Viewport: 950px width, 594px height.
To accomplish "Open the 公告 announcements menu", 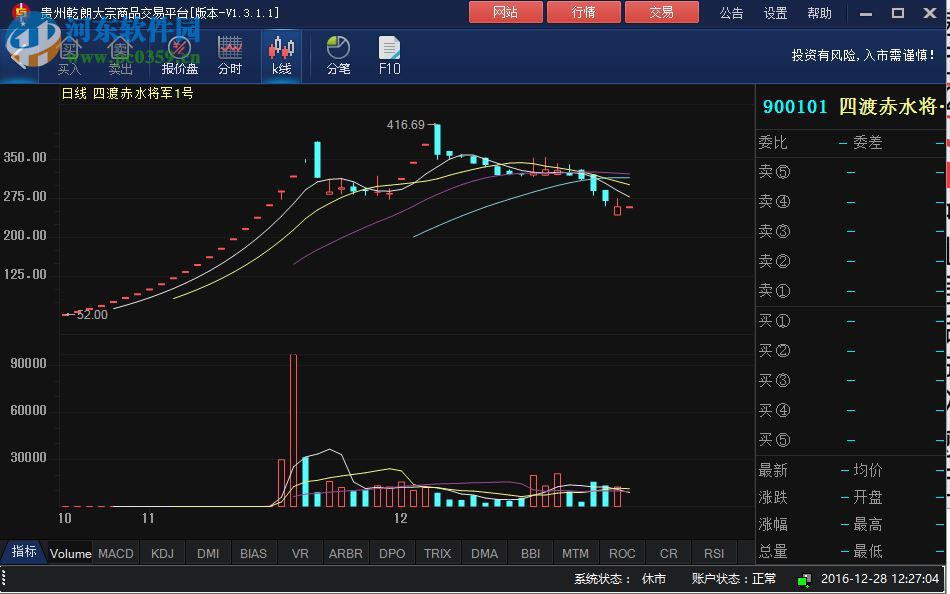I will tap(731, 13).
